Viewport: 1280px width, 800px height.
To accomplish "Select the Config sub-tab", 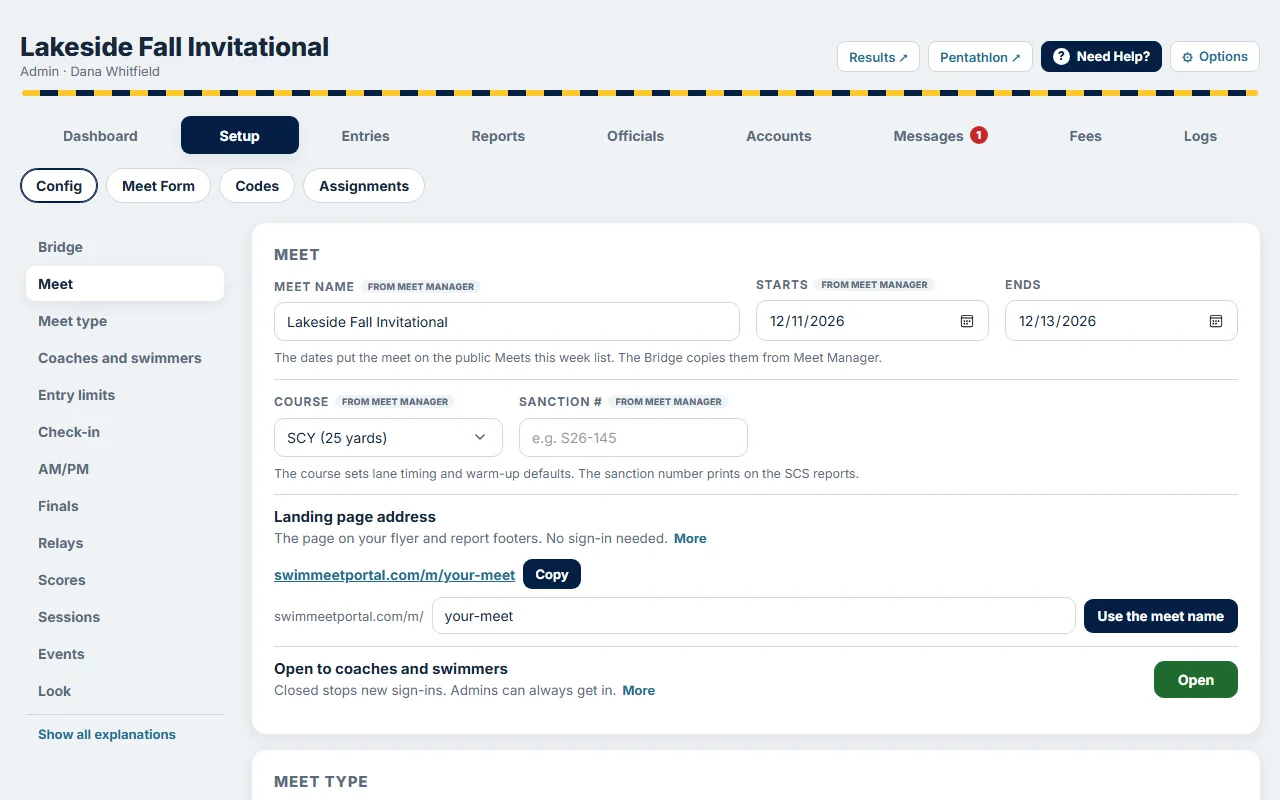I will [x=59, y=186].
